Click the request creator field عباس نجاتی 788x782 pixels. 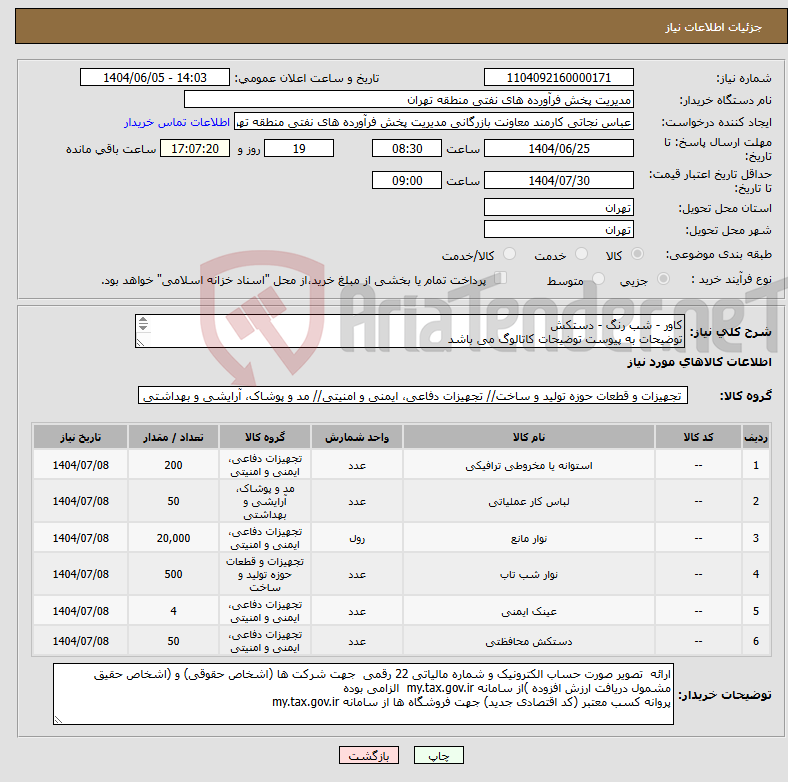[x=434, y=122]
